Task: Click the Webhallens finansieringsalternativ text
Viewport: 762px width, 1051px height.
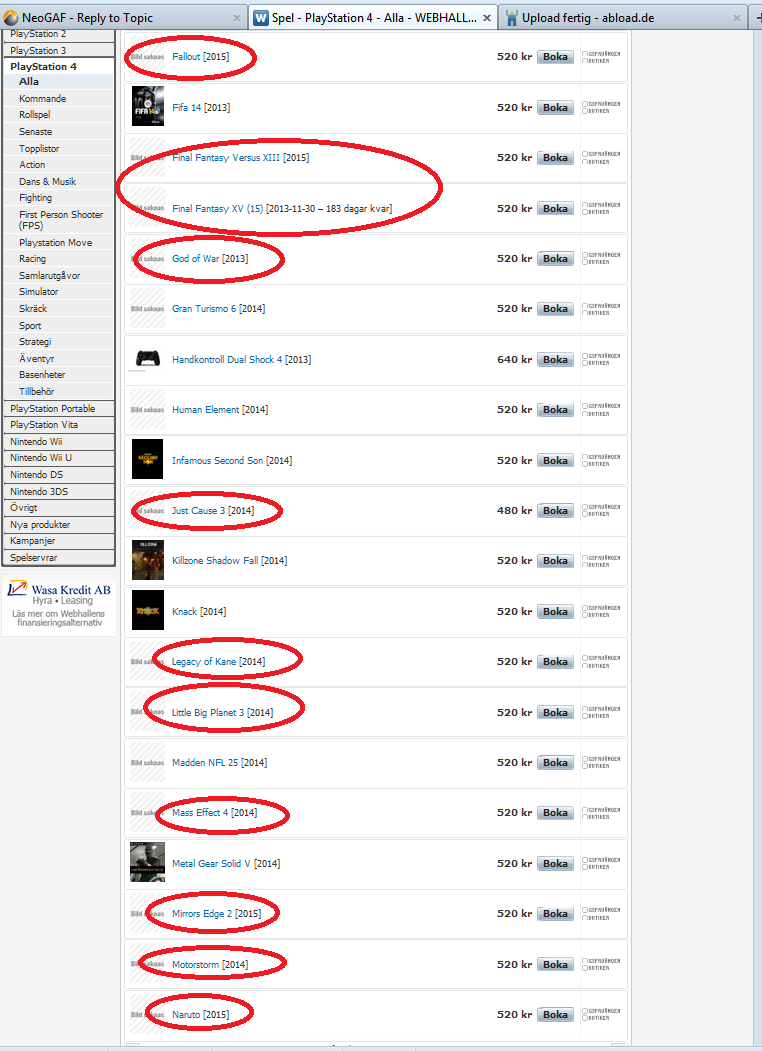Action: (x=59, y=618)
